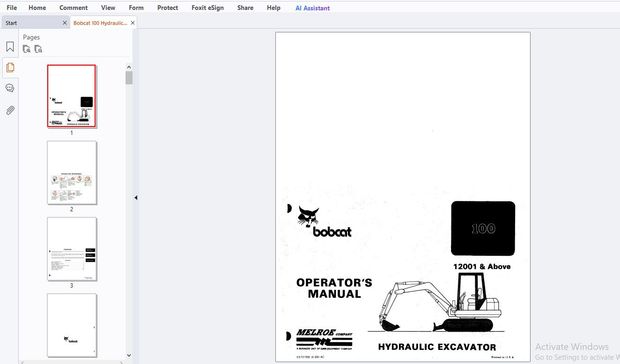Open the Attachments paperclip panel icon
The height and width of the screenshot is (364, 620).
click(10, 110)
